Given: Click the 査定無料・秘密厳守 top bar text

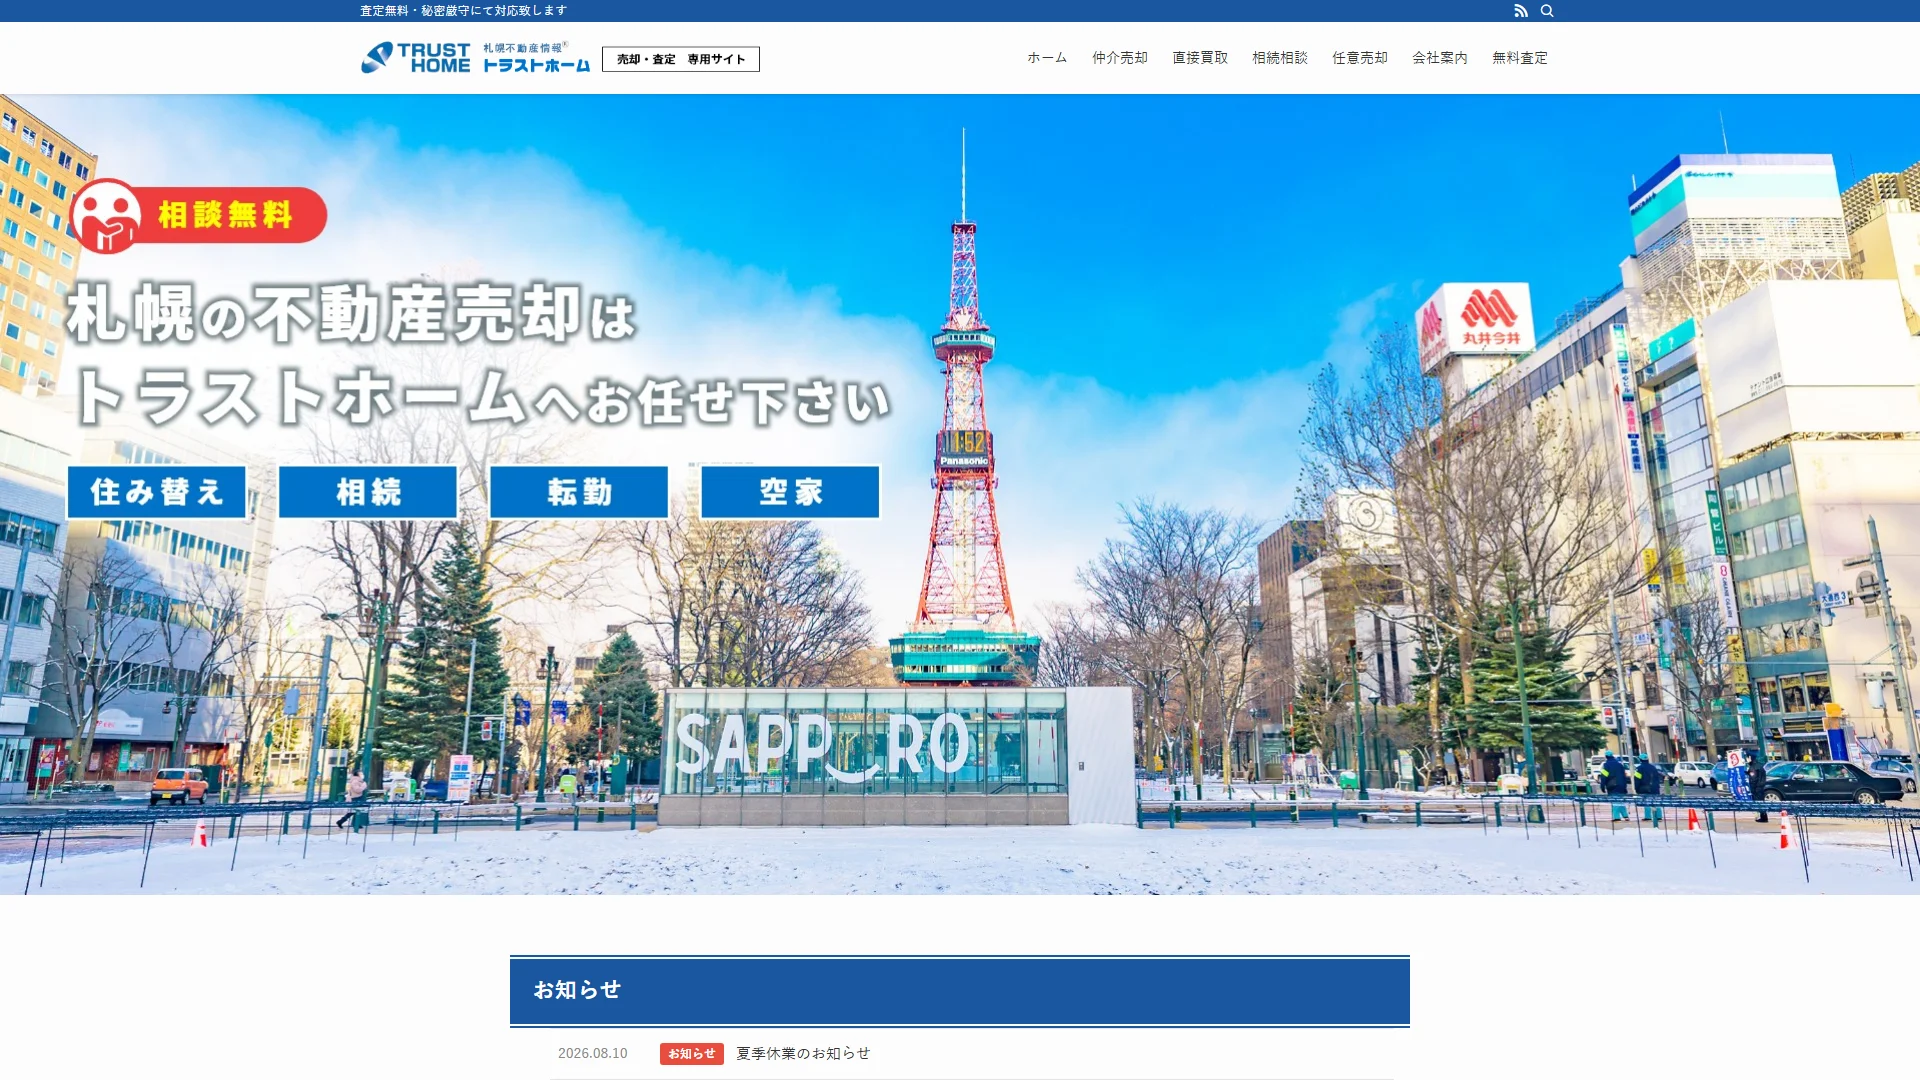Looking at the screenshot, I should click(464, 11).
